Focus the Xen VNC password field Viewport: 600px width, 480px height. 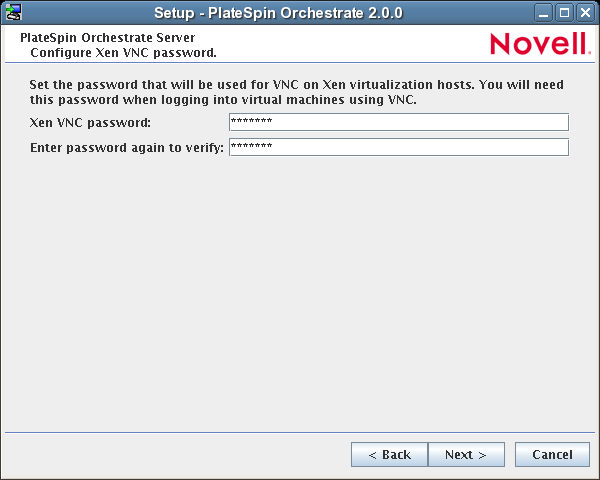tap(398, 122)
